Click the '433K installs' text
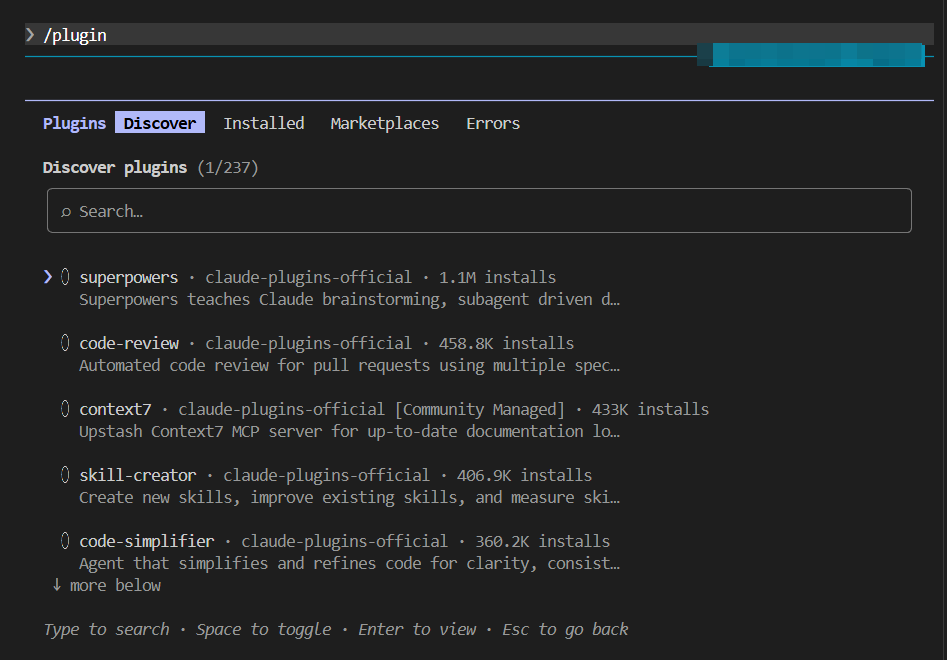This screenshot has width=947, height=660. pos(650,409)
